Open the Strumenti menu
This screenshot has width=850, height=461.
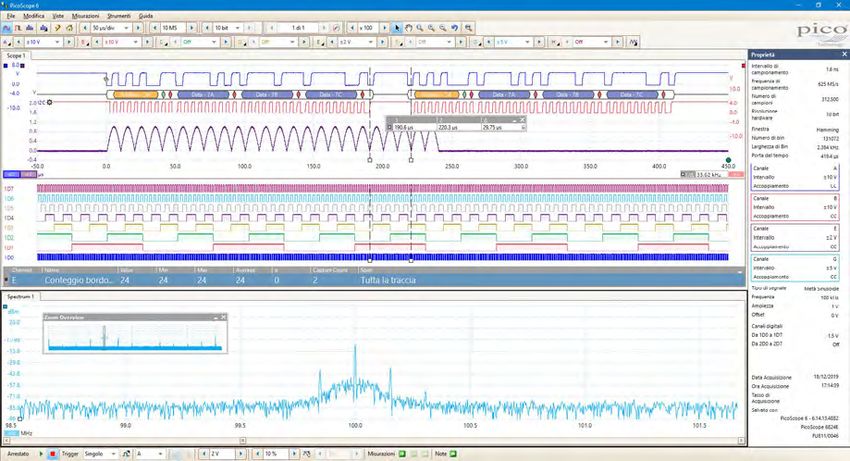point(118,17)
